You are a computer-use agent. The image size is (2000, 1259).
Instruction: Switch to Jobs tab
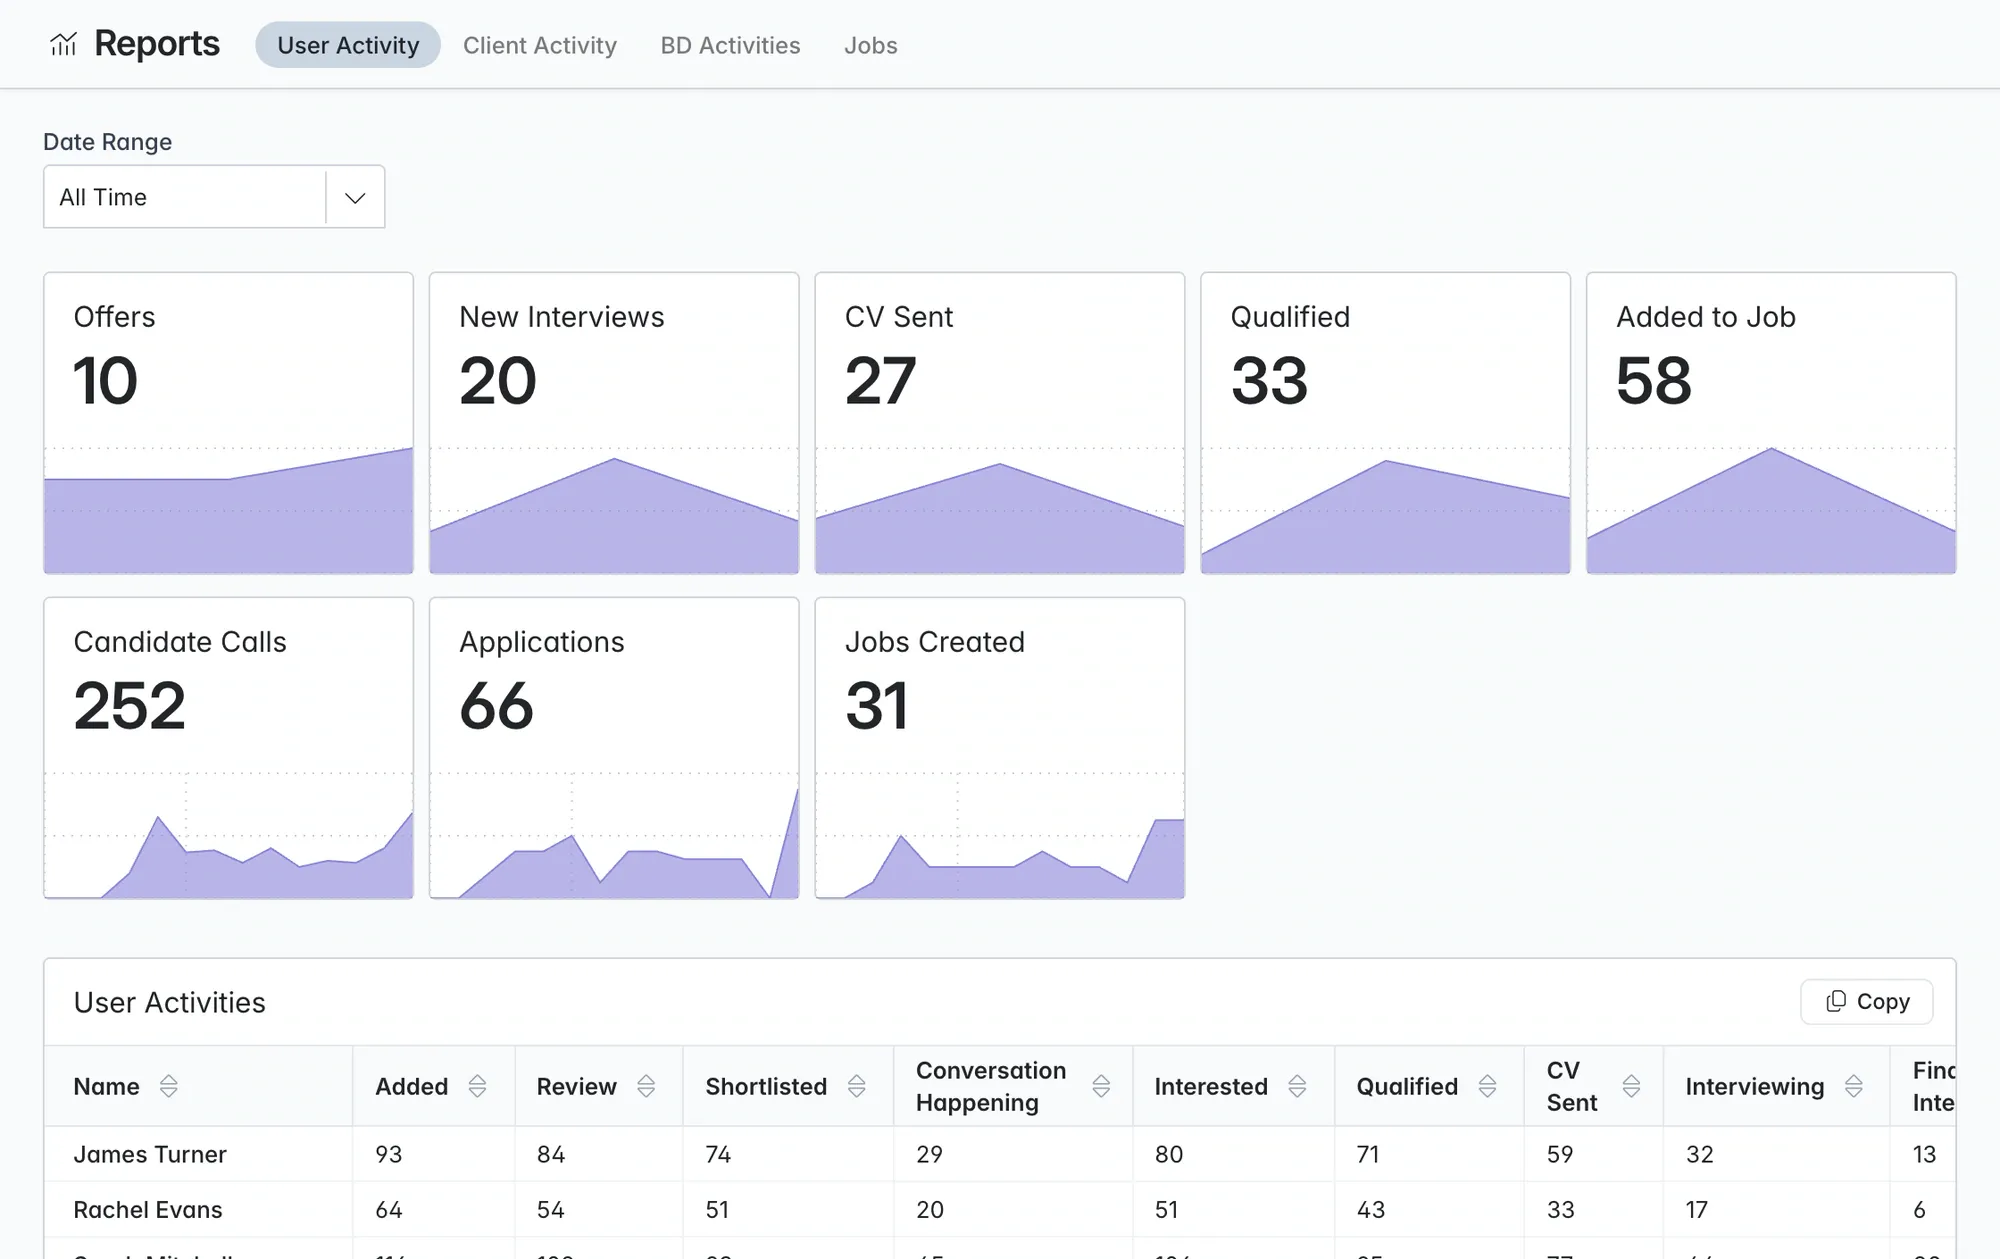[x=871, y=45]
